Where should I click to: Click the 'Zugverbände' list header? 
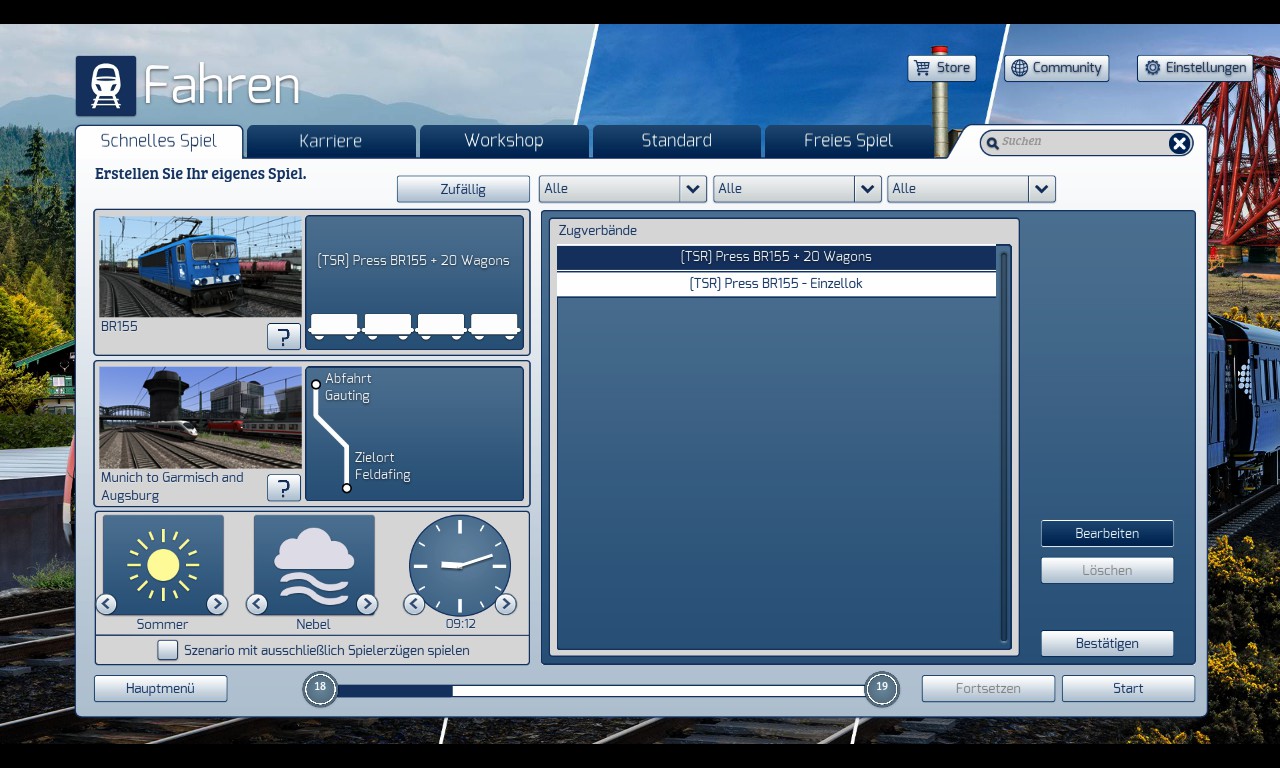click(x=597, y=231)
